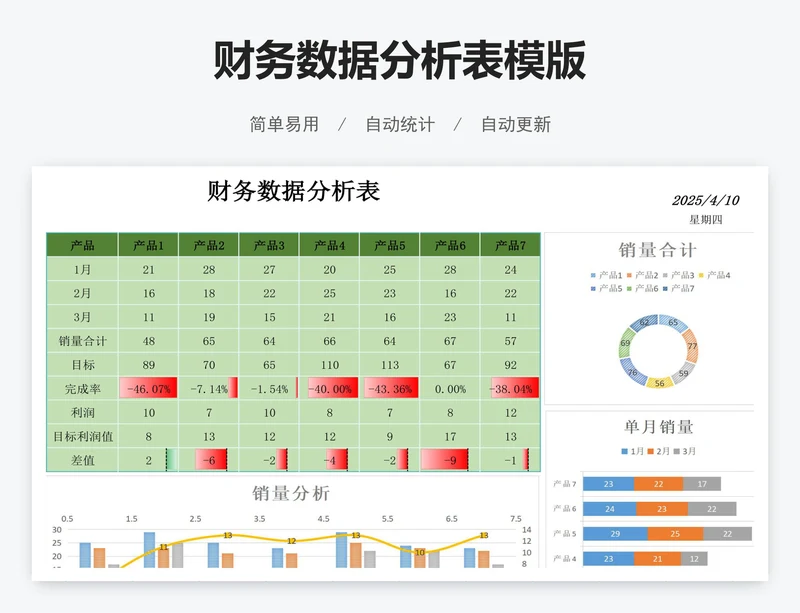Select target profit cell 17 for 产品6
The image size is (800, 613).
pos(449,436)
